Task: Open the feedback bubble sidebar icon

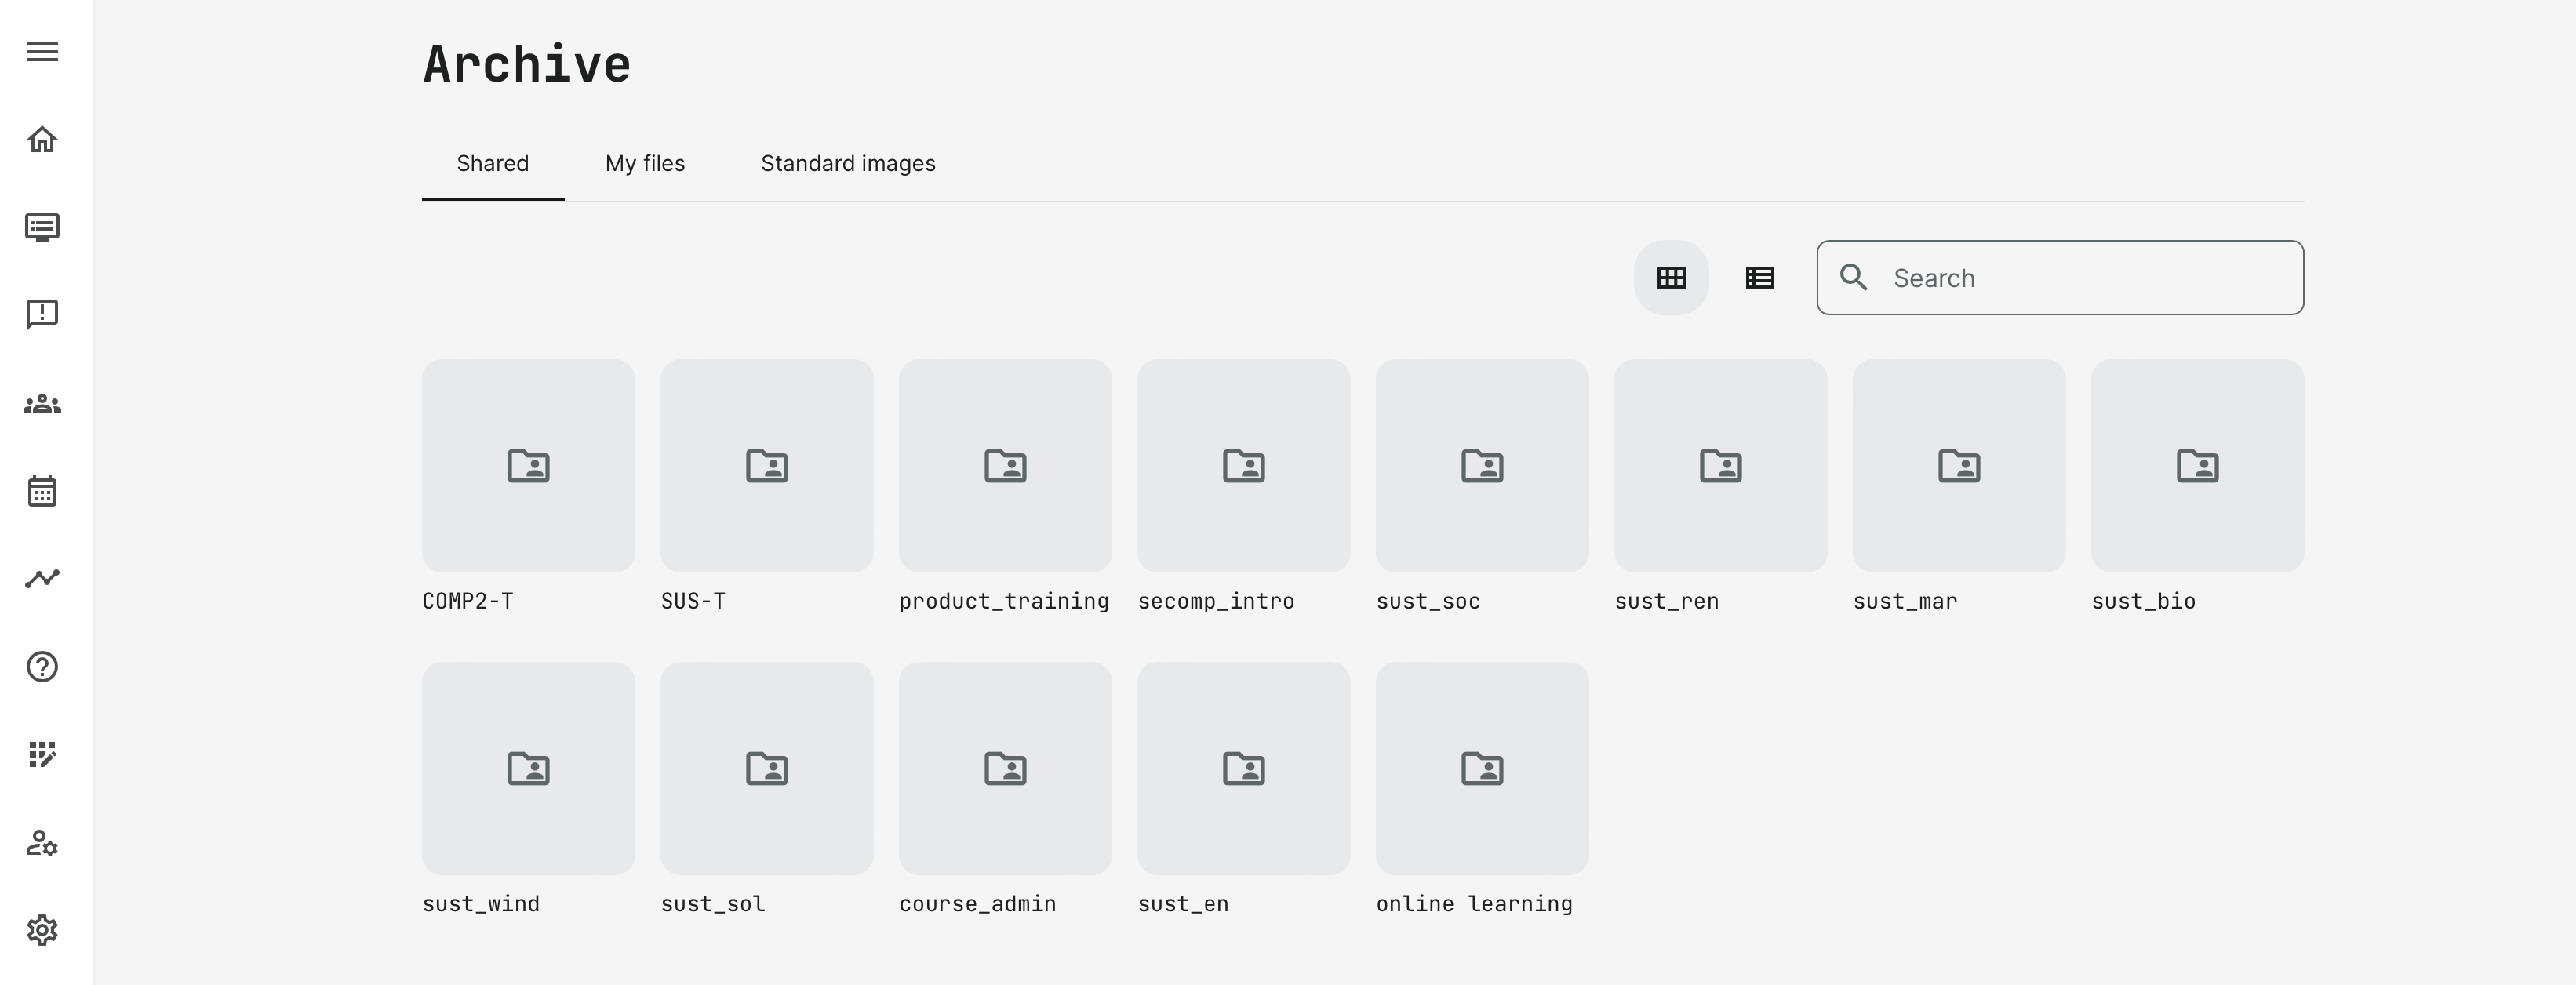Action: click(x=42, y=315)
